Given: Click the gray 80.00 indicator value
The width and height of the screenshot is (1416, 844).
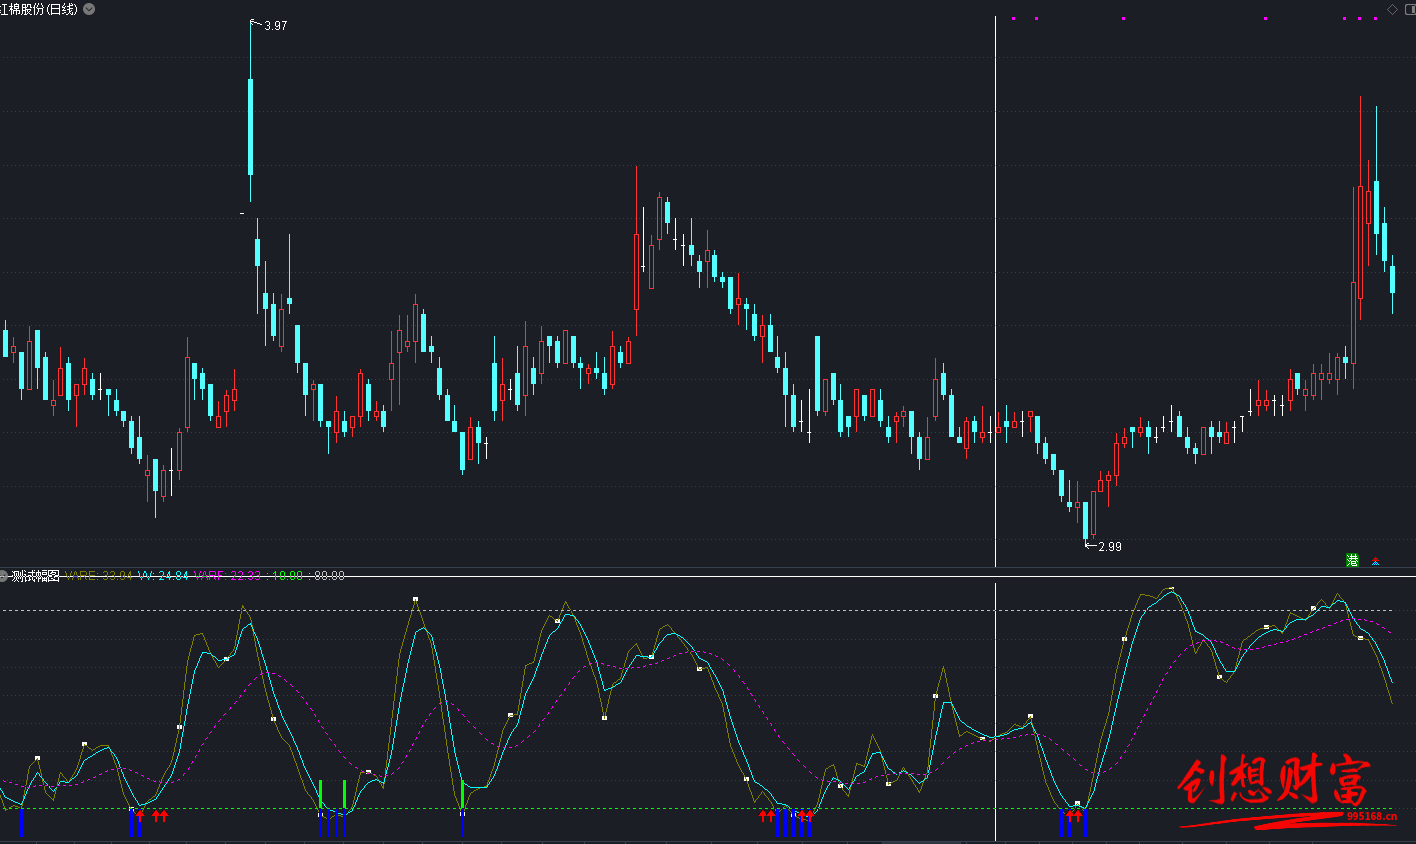Looking at the screenshot, I should click(327, 576).
